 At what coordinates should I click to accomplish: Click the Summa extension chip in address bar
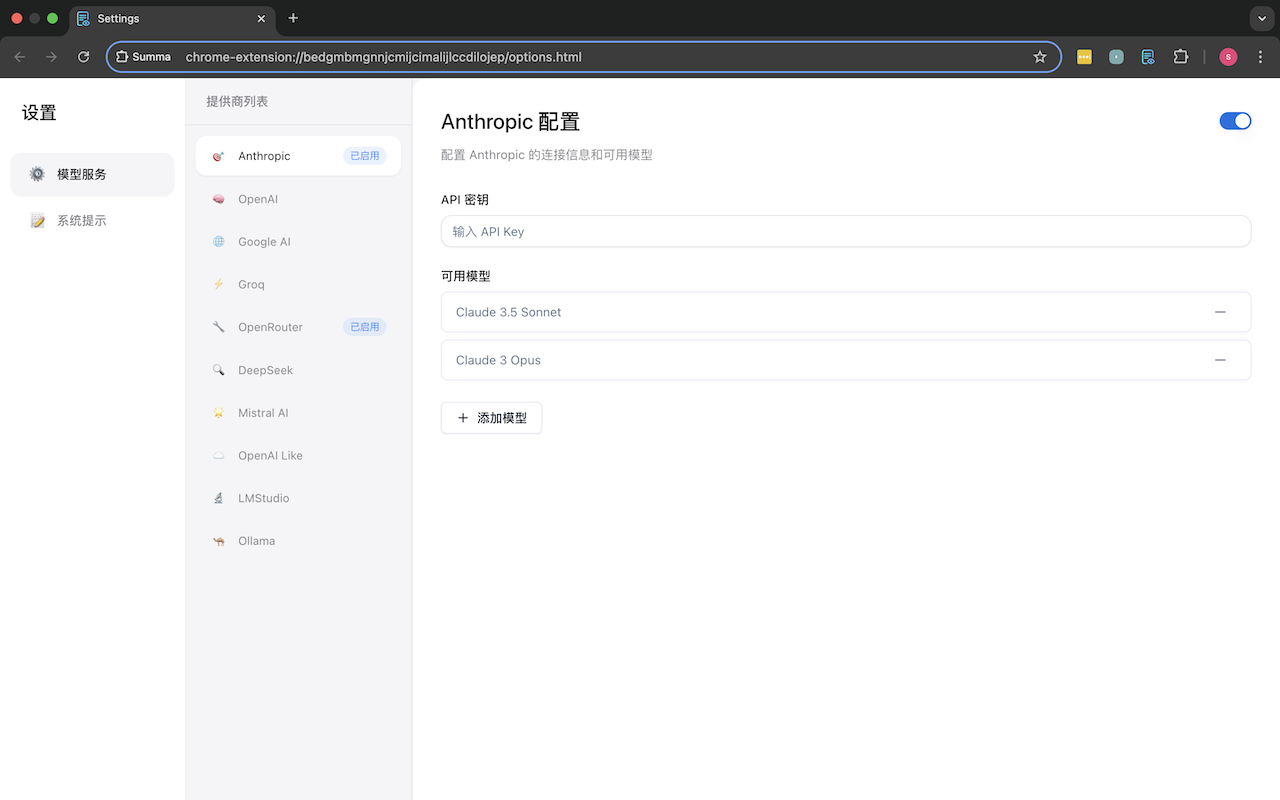point(144,57)
